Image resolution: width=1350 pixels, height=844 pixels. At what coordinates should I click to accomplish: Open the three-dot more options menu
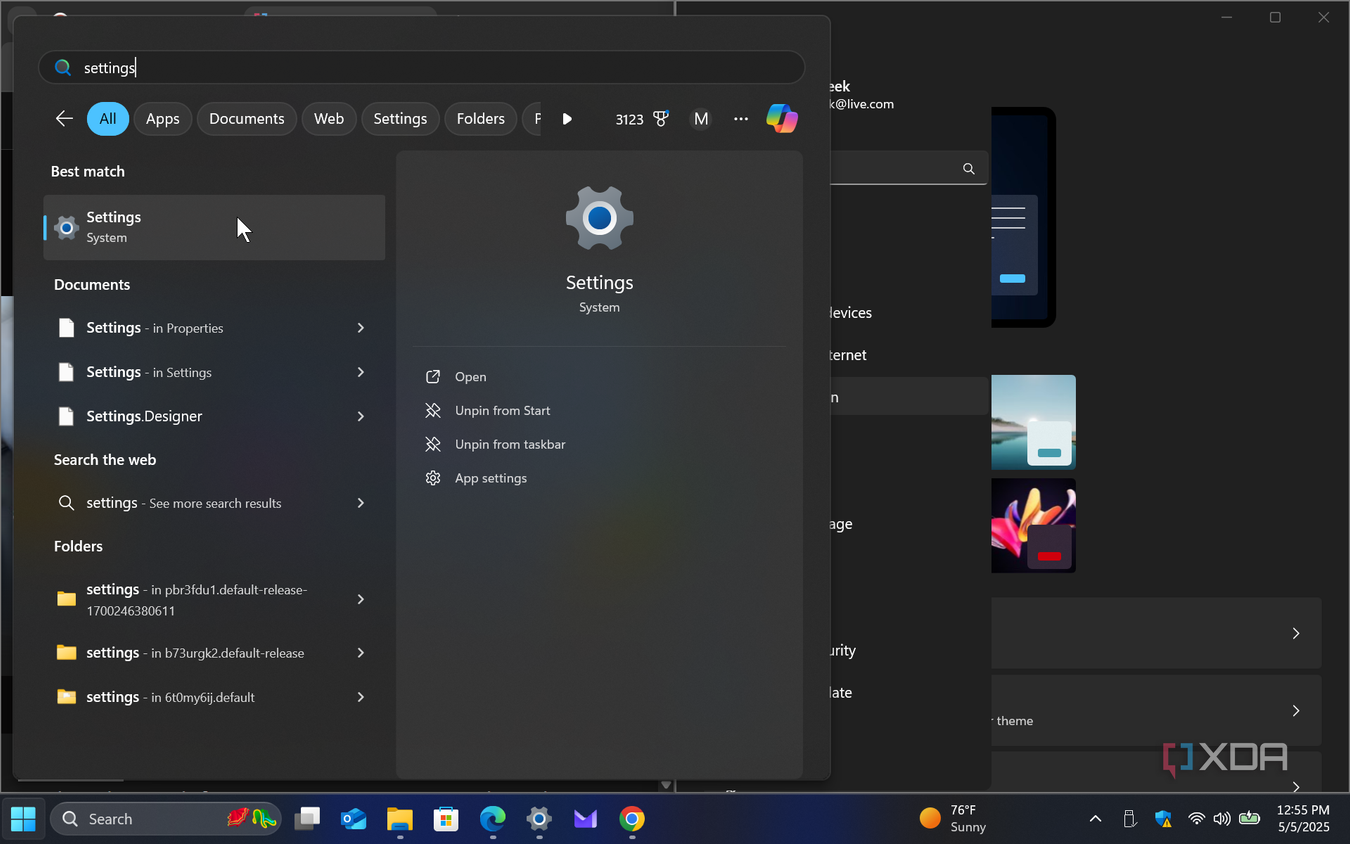point(741,119)
